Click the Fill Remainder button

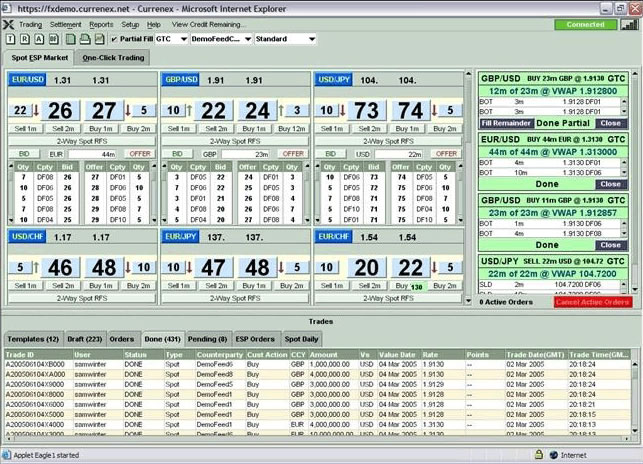(x=506, y=123)
